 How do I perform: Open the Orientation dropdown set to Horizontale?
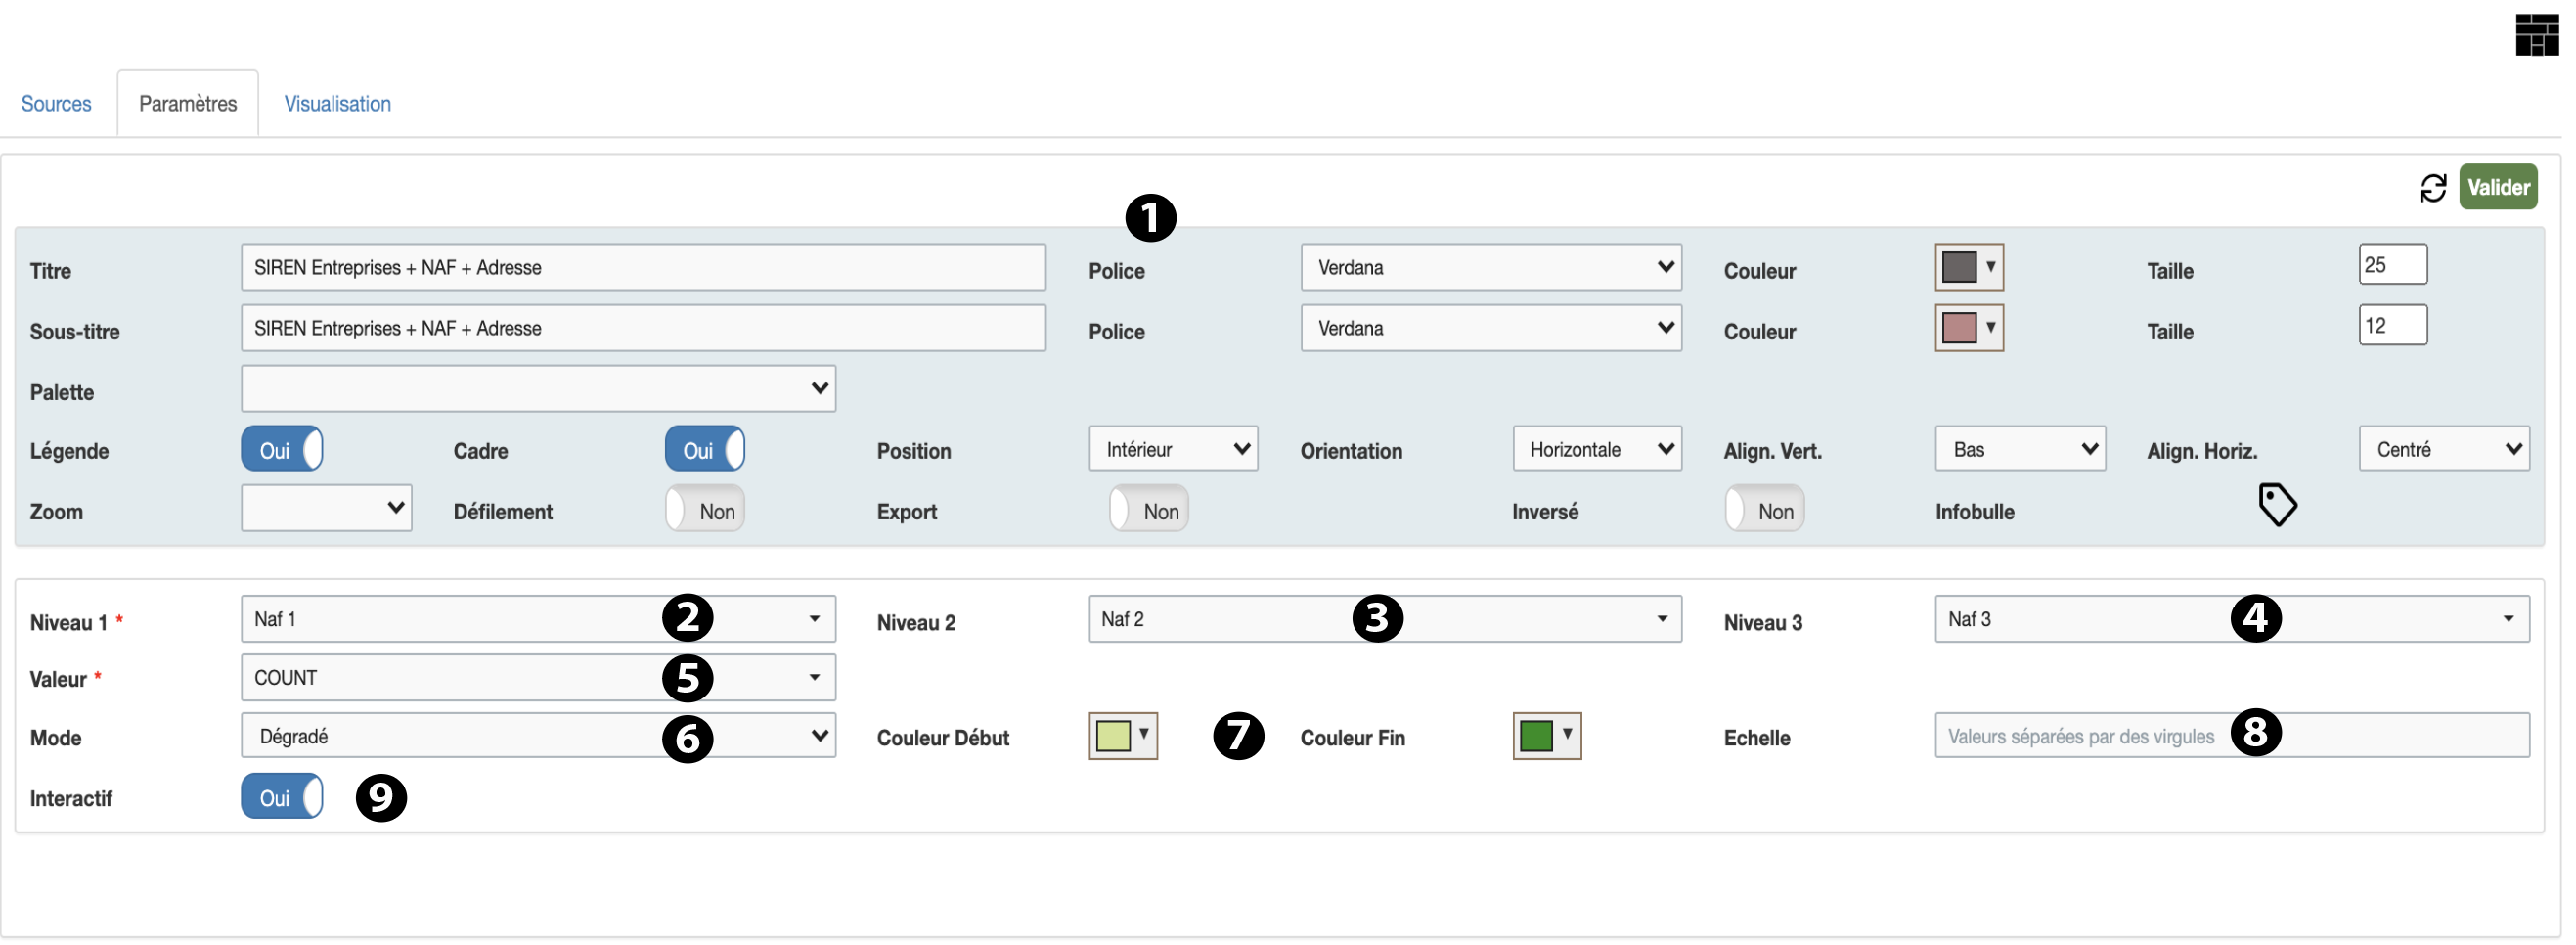pos(1596,449)
